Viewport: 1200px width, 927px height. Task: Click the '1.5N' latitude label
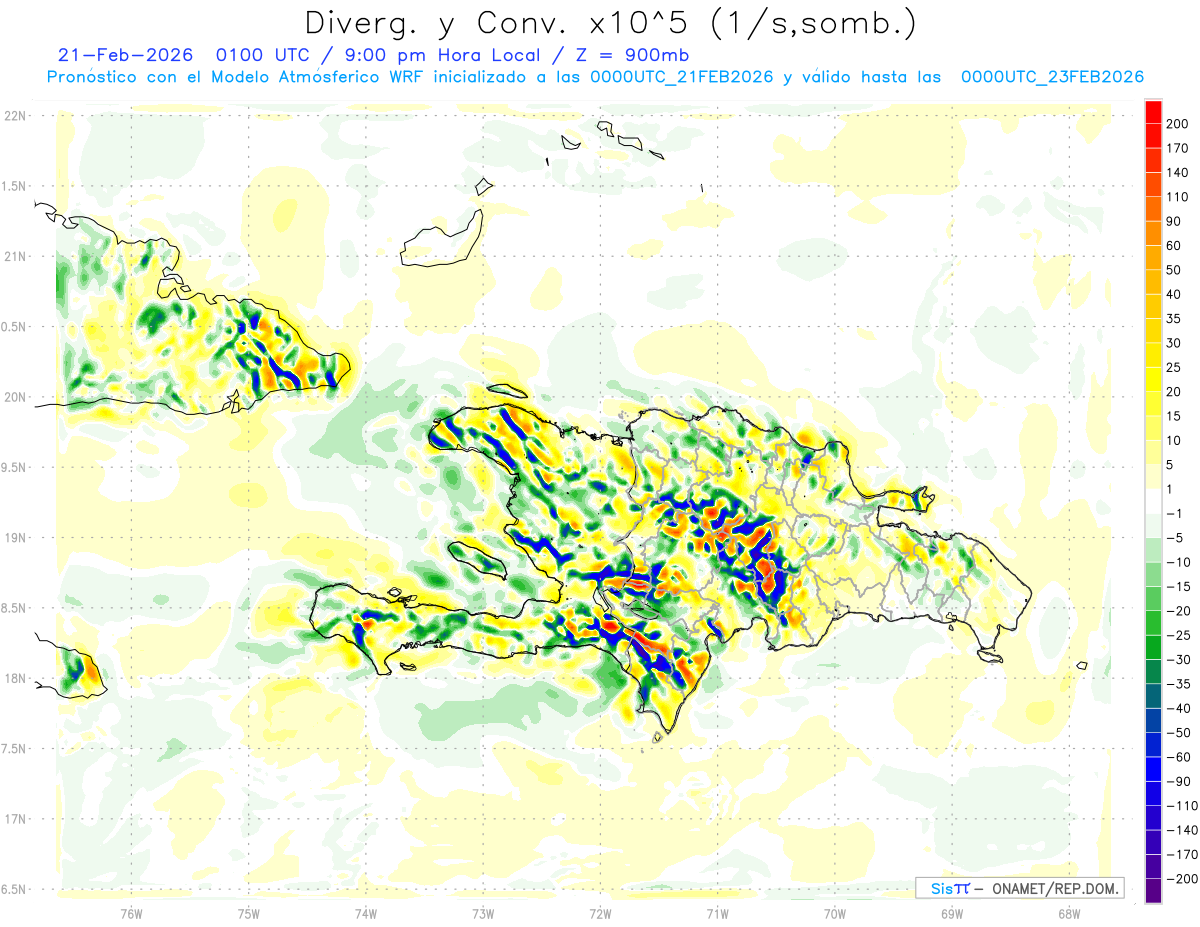[14, 186]
